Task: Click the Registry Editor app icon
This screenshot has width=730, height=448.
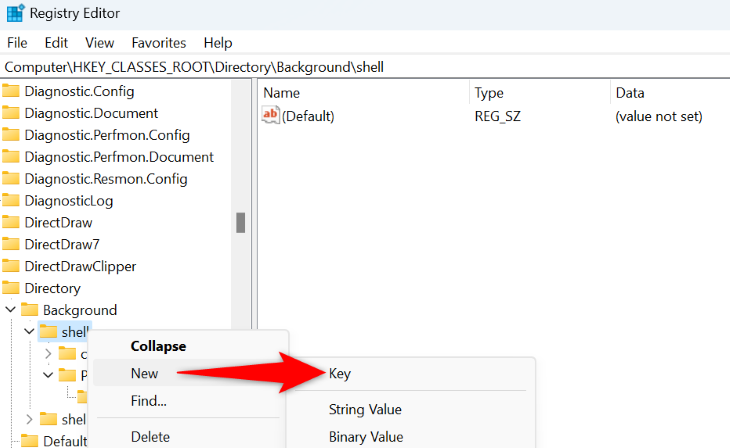Action: pos(16,14)
